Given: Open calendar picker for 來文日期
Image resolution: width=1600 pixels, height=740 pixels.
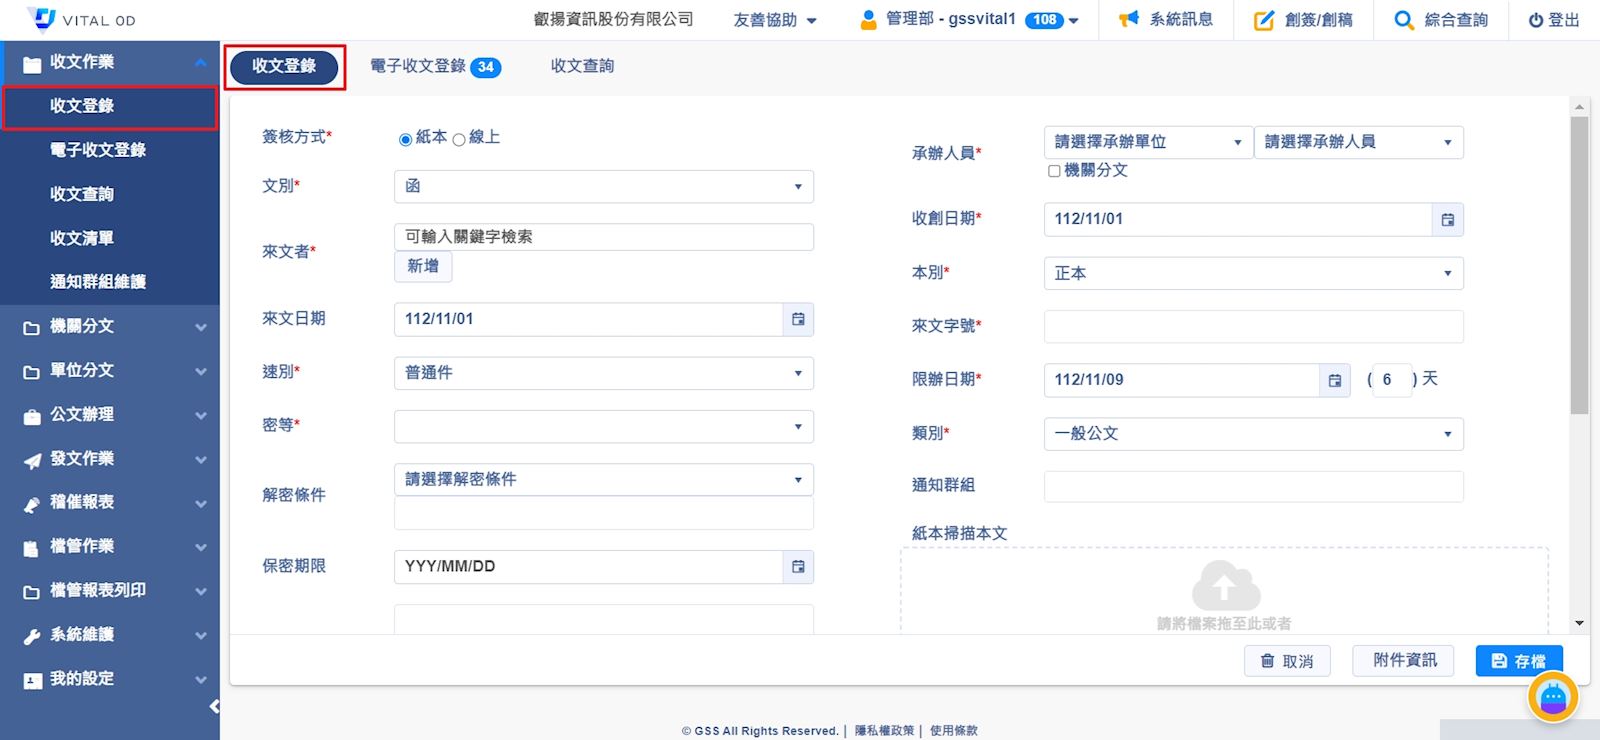Looking at the screenshot, I should (x=798, y=319).
